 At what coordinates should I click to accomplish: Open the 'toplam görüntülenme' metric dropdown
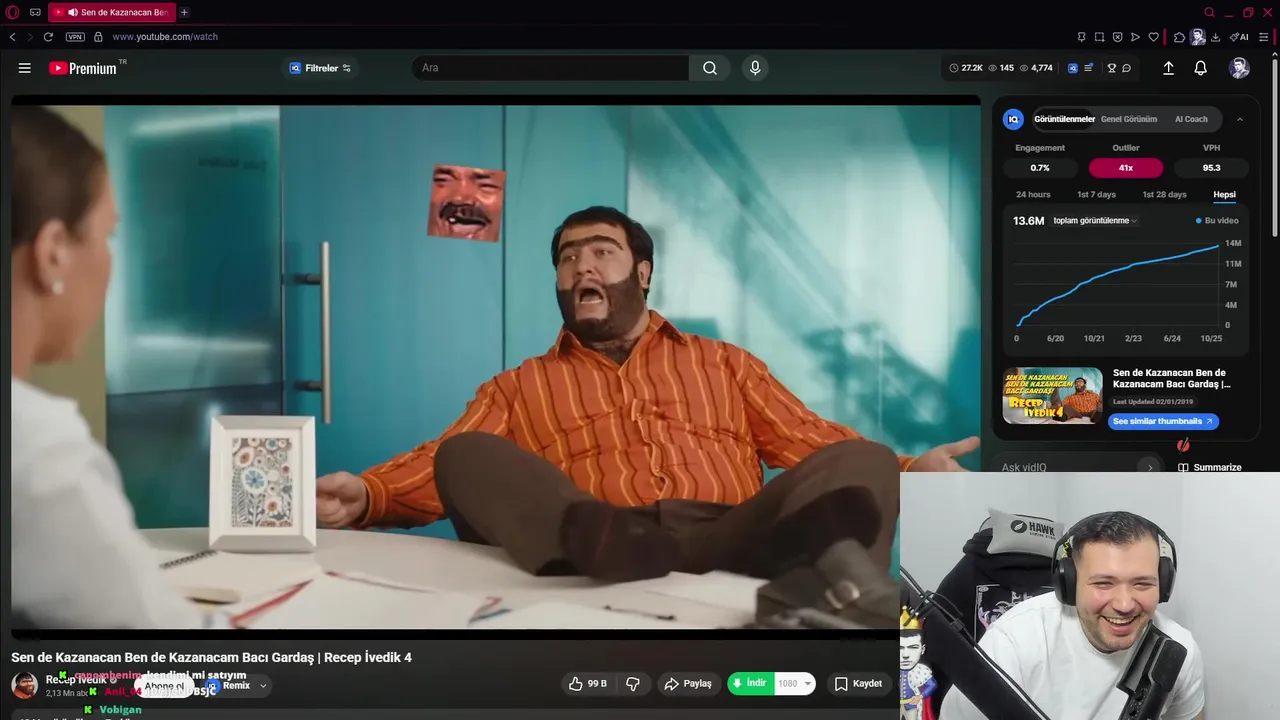[x=1095, y=221]
